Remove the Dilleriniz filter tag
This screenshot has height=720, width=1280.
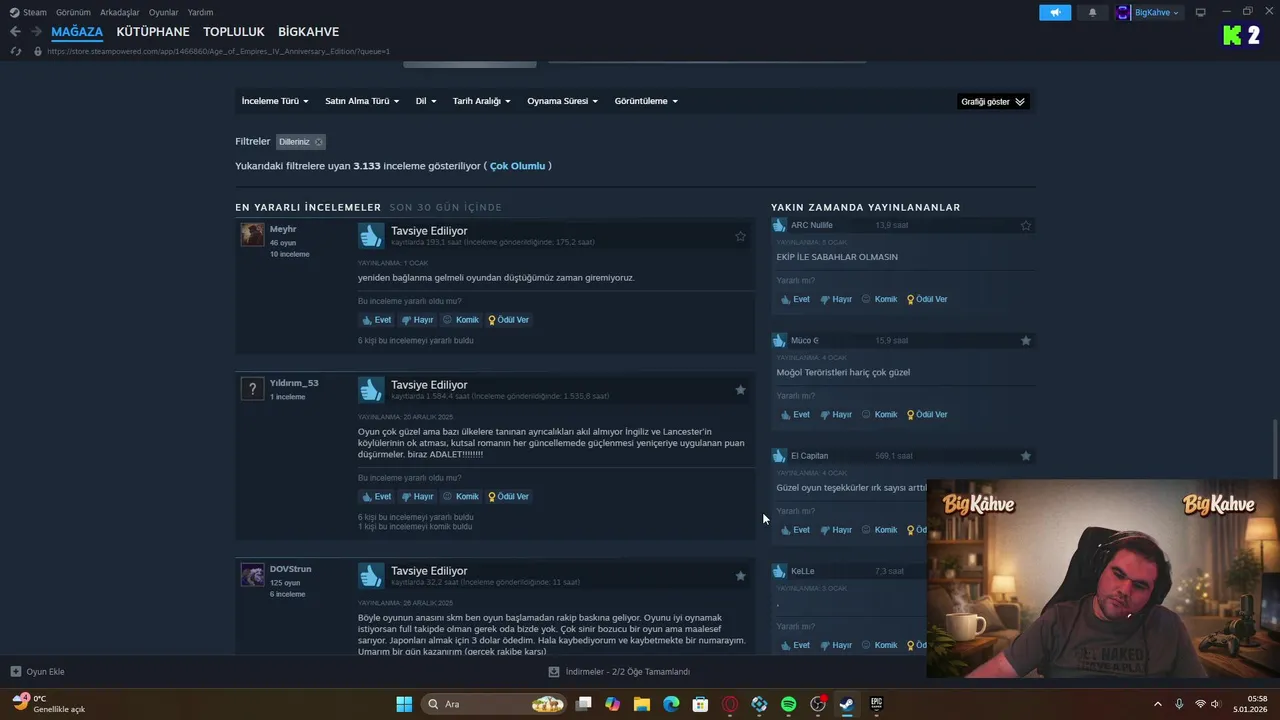point(319,142)
